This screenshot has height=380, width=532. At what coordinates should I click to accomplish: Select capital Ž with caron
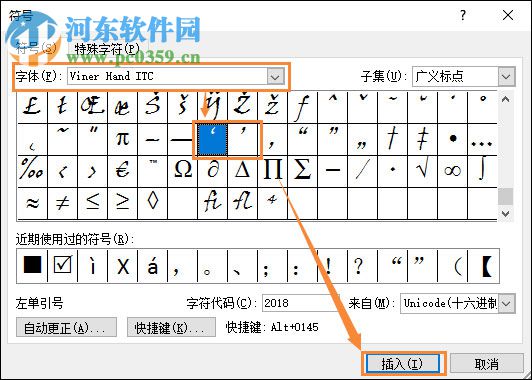(242, 107)
